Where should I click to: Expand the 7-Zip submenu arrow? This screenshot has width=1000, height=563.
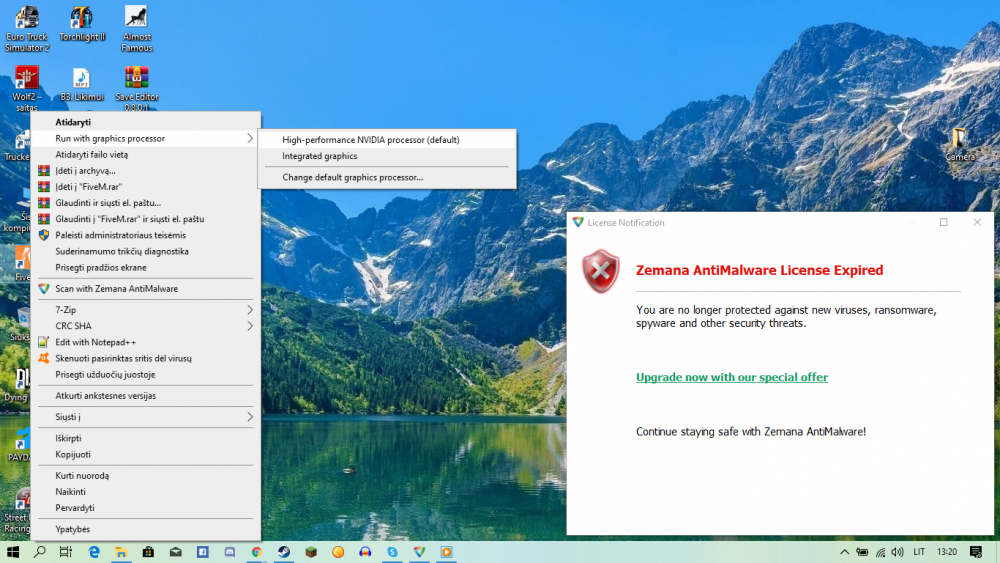pyautogui.click(x=249, y=310)
